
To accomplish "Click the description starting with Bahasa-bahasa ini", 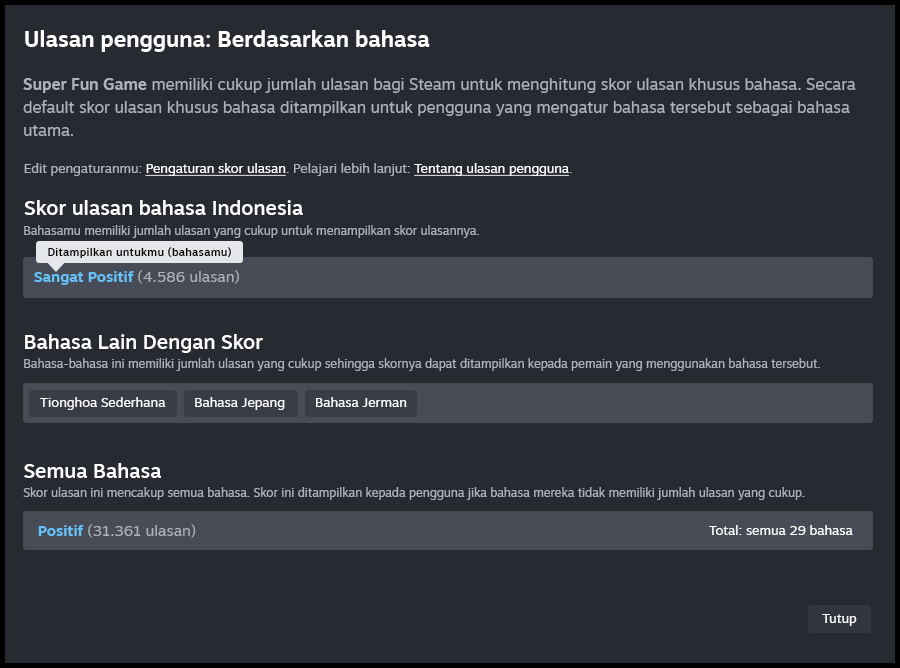I will click(421, 364).
